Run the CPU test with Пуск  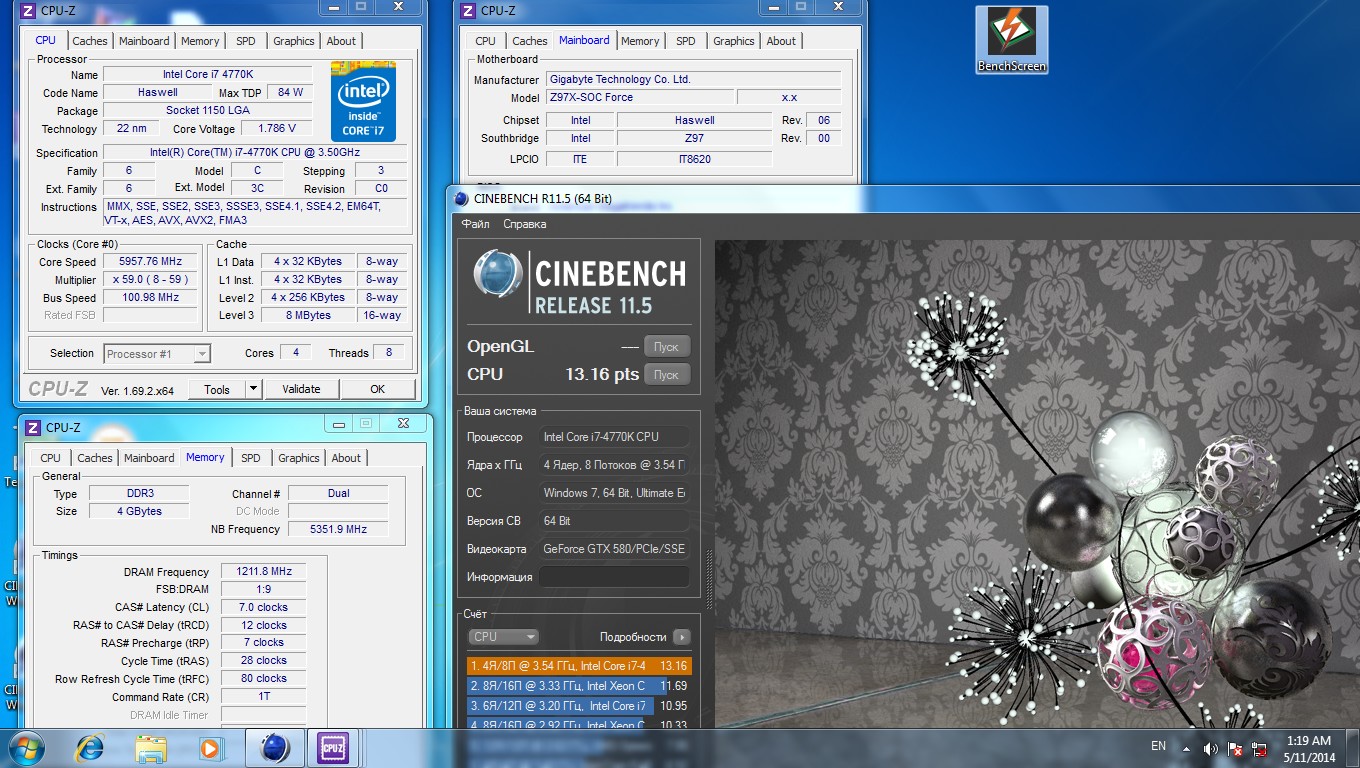[x=666, y=375]
